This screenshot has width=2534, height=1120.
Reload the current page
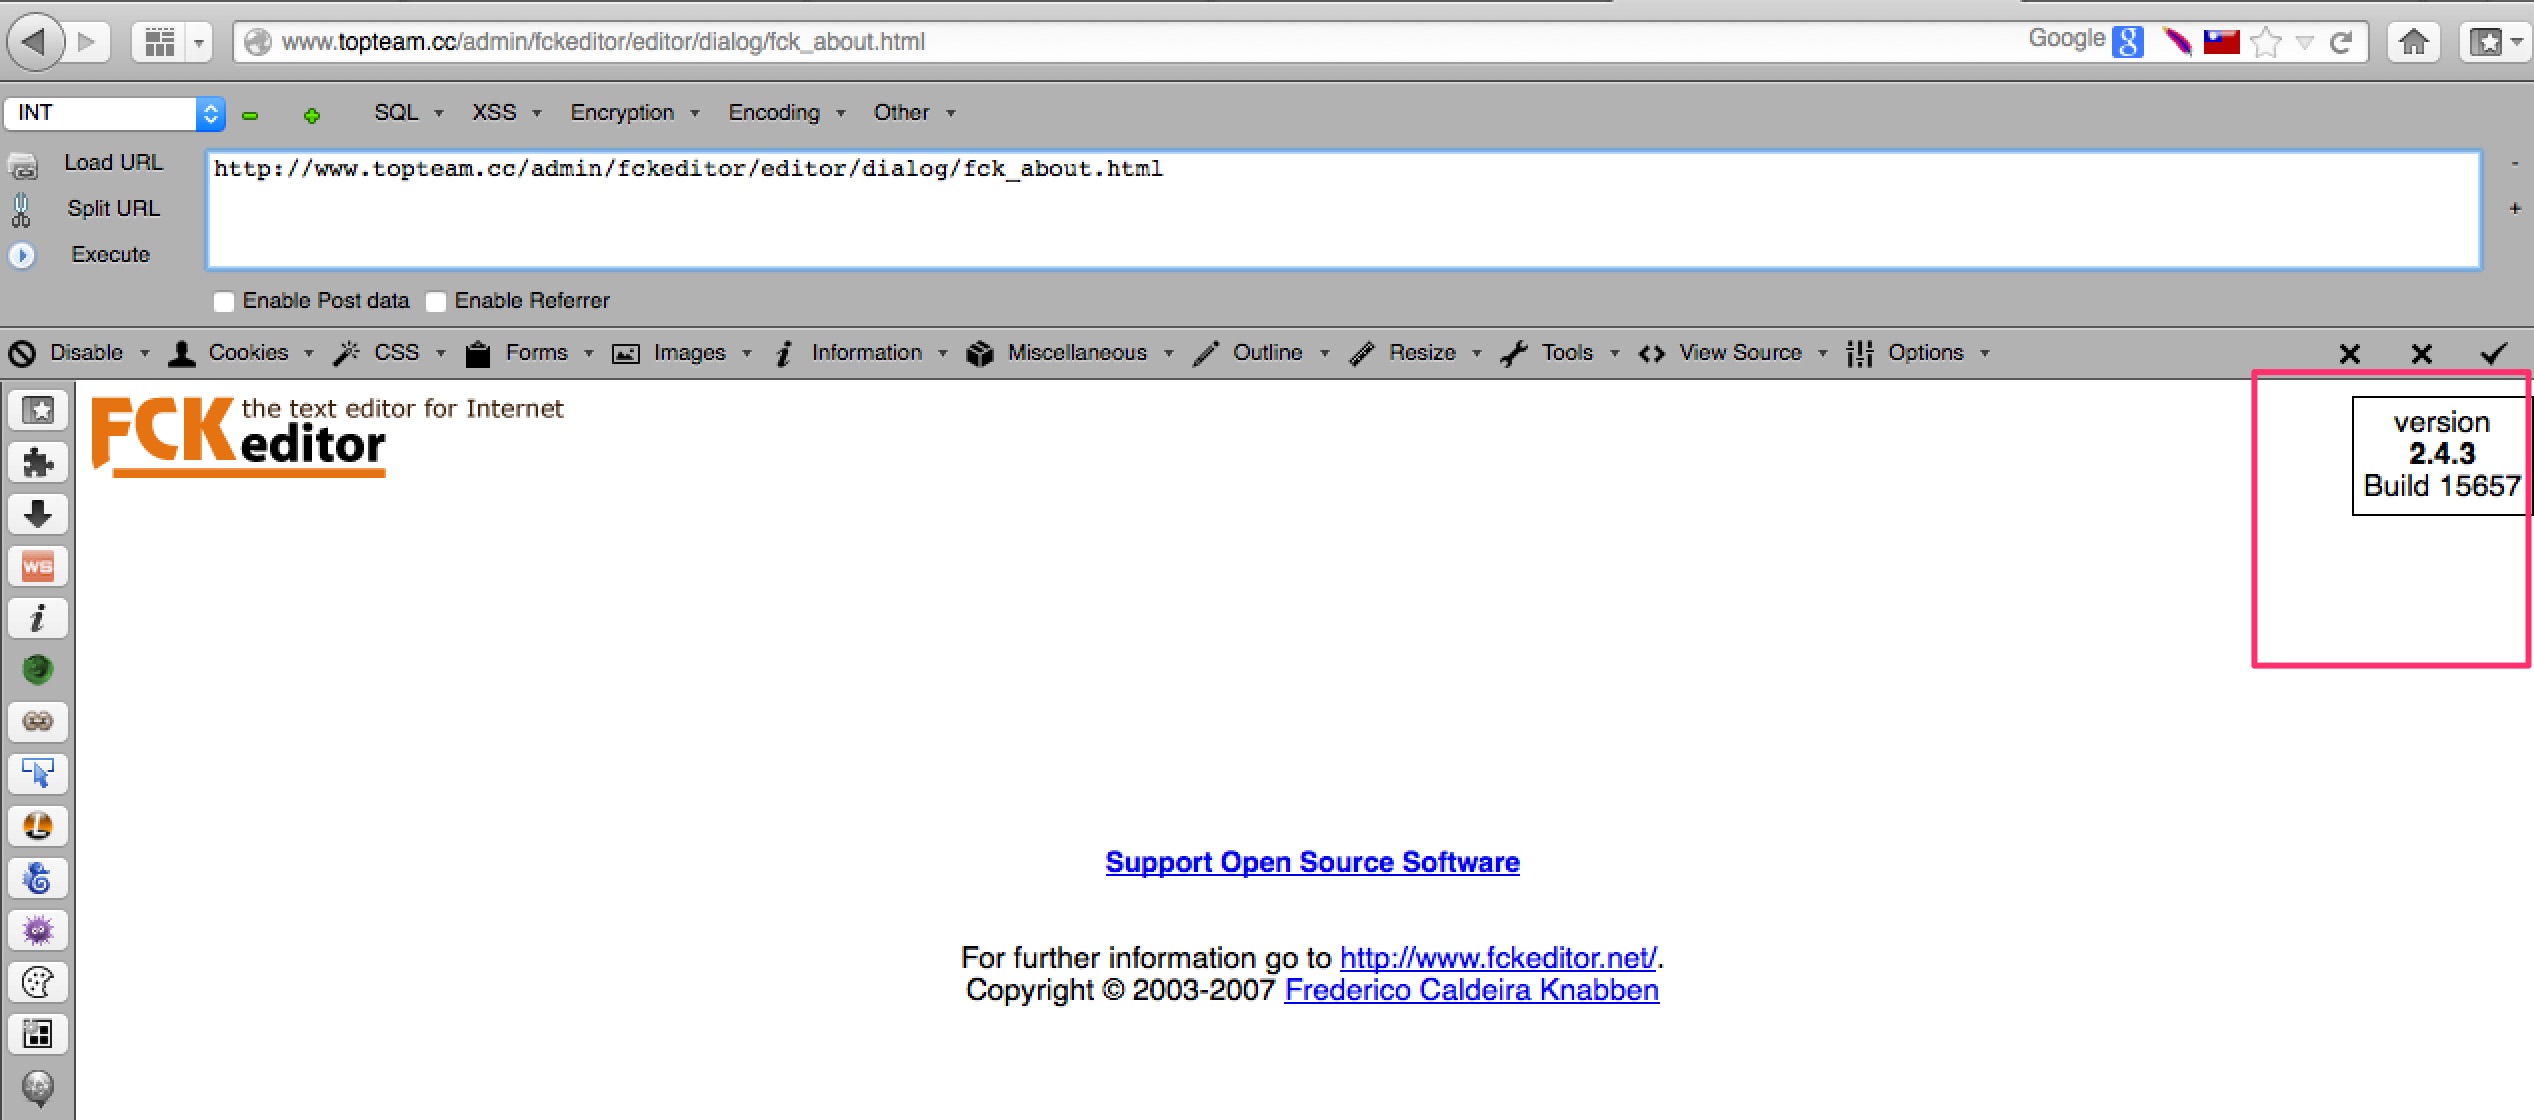click(2340, 42)
